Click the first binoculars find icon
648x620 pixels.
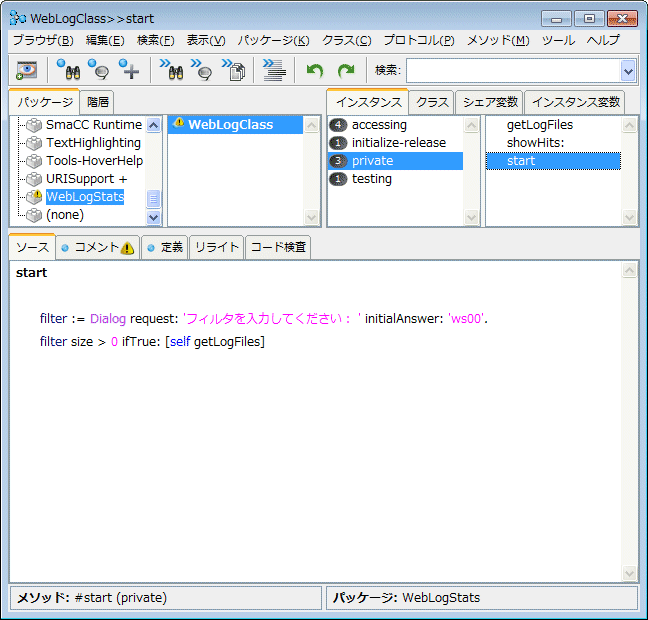coord(68,70)
